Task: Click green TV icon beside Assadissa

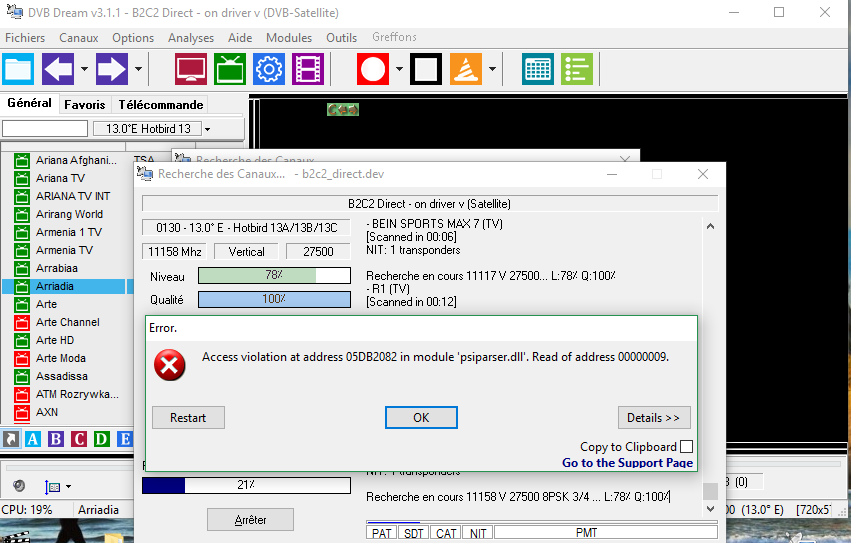Action: pos(22,376)
